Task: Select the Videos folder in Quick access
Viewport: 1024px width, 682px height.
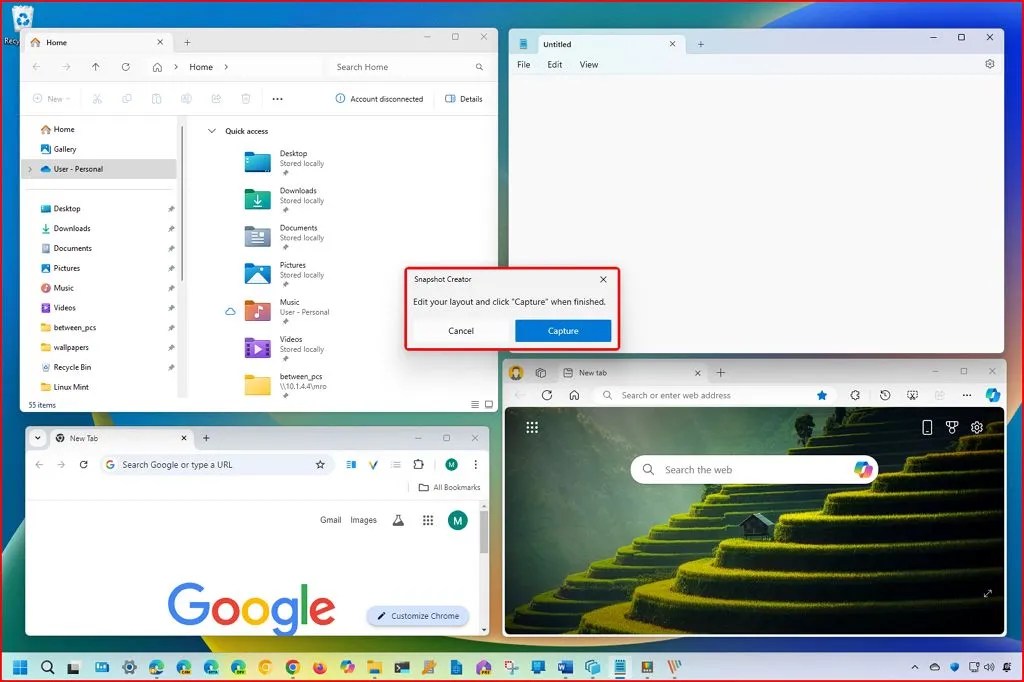Action: point(285,348)
